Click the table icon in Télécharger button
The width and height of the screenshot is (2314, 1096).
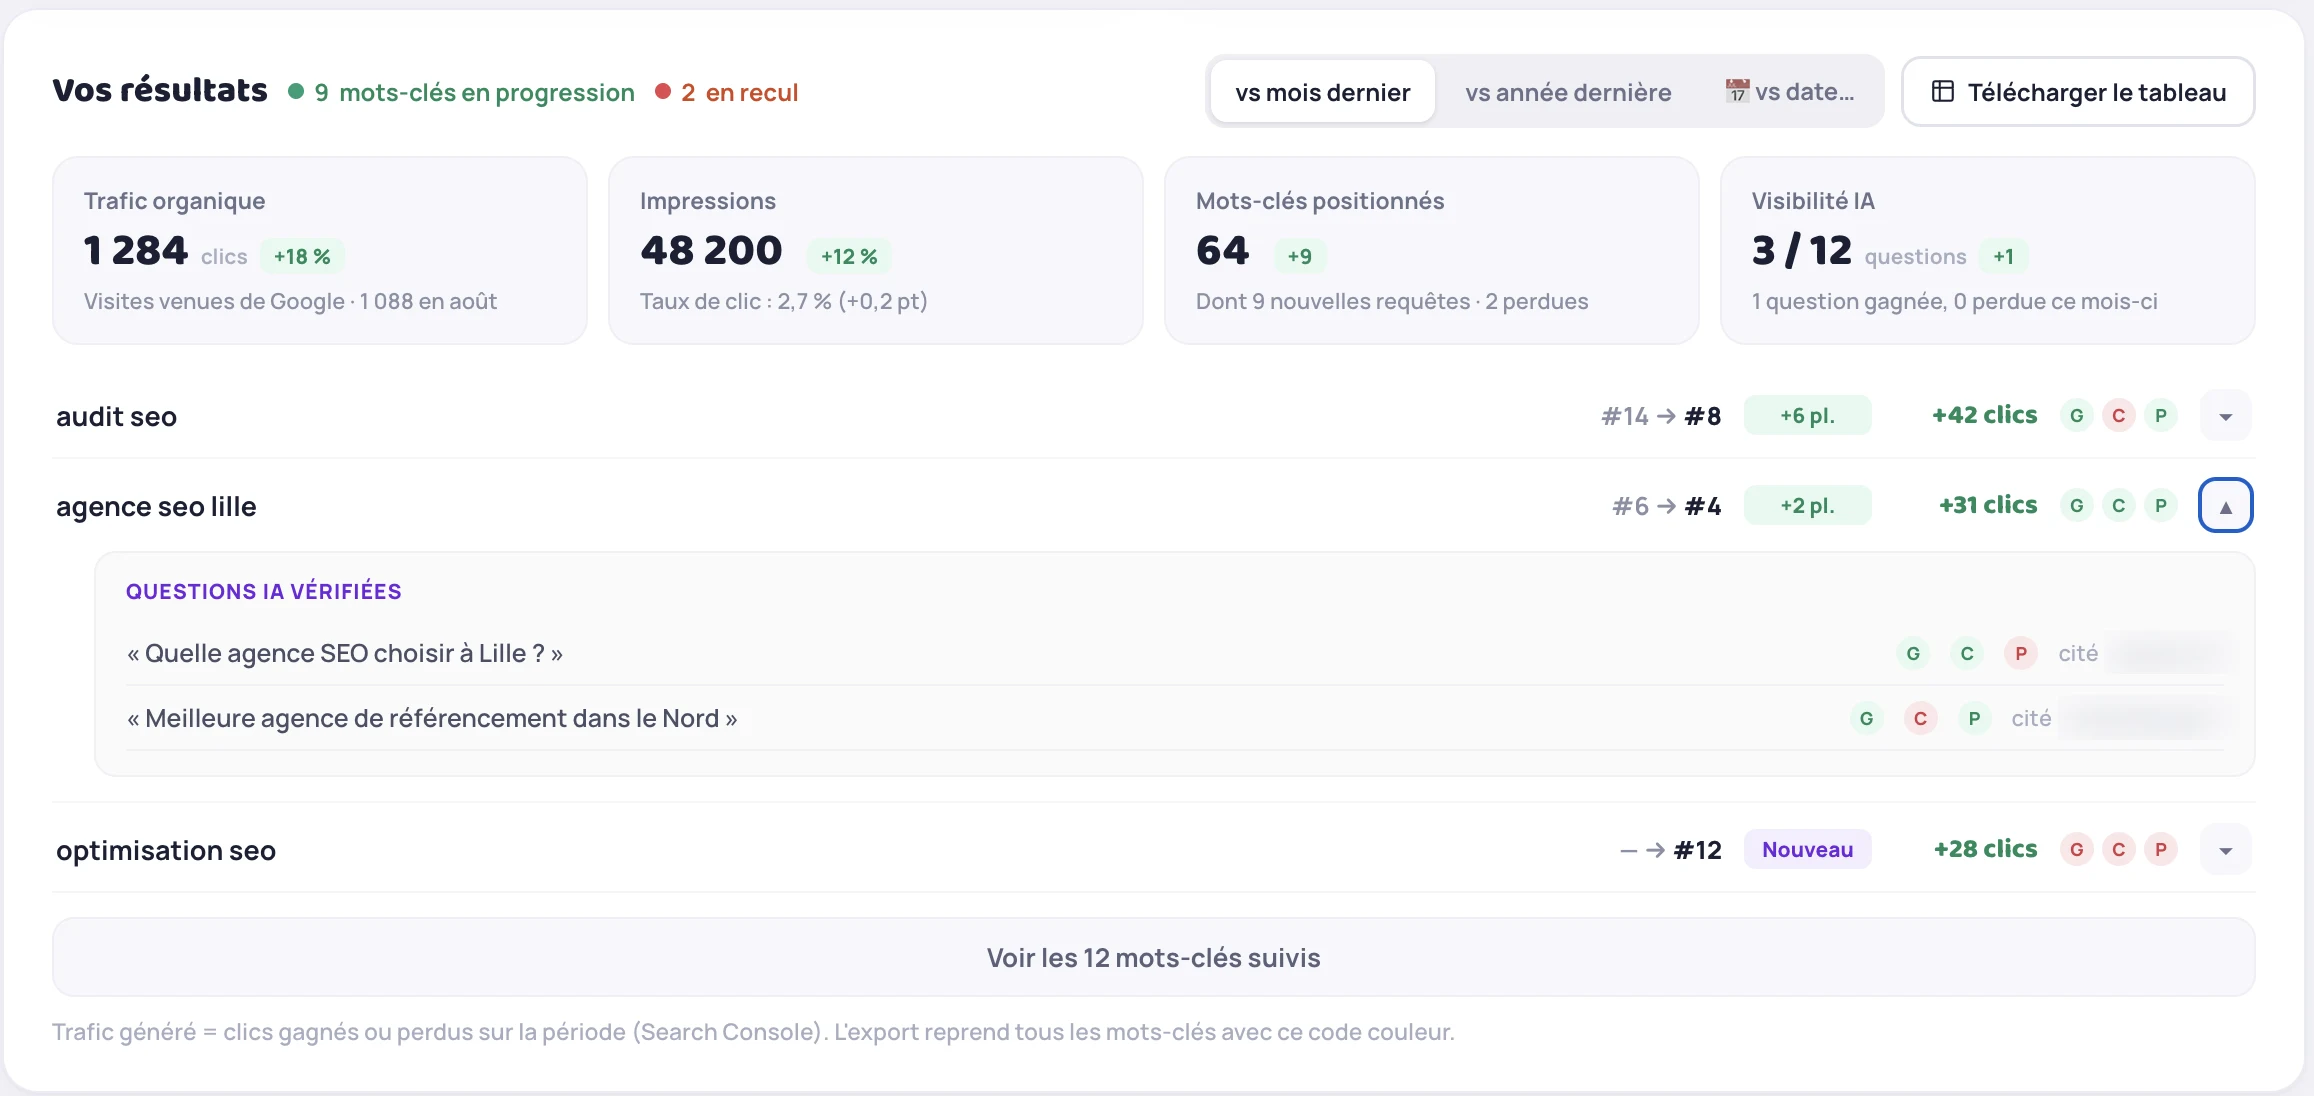coord(1943,92)
